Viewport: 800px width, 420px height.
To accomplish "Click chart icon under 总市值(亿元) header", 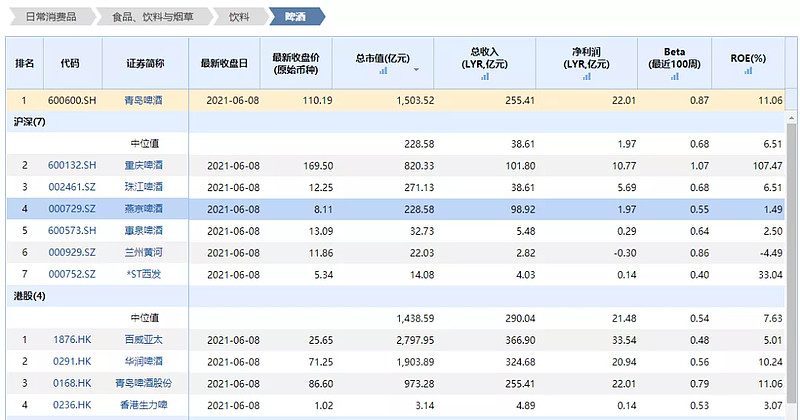I will (383, 70).
